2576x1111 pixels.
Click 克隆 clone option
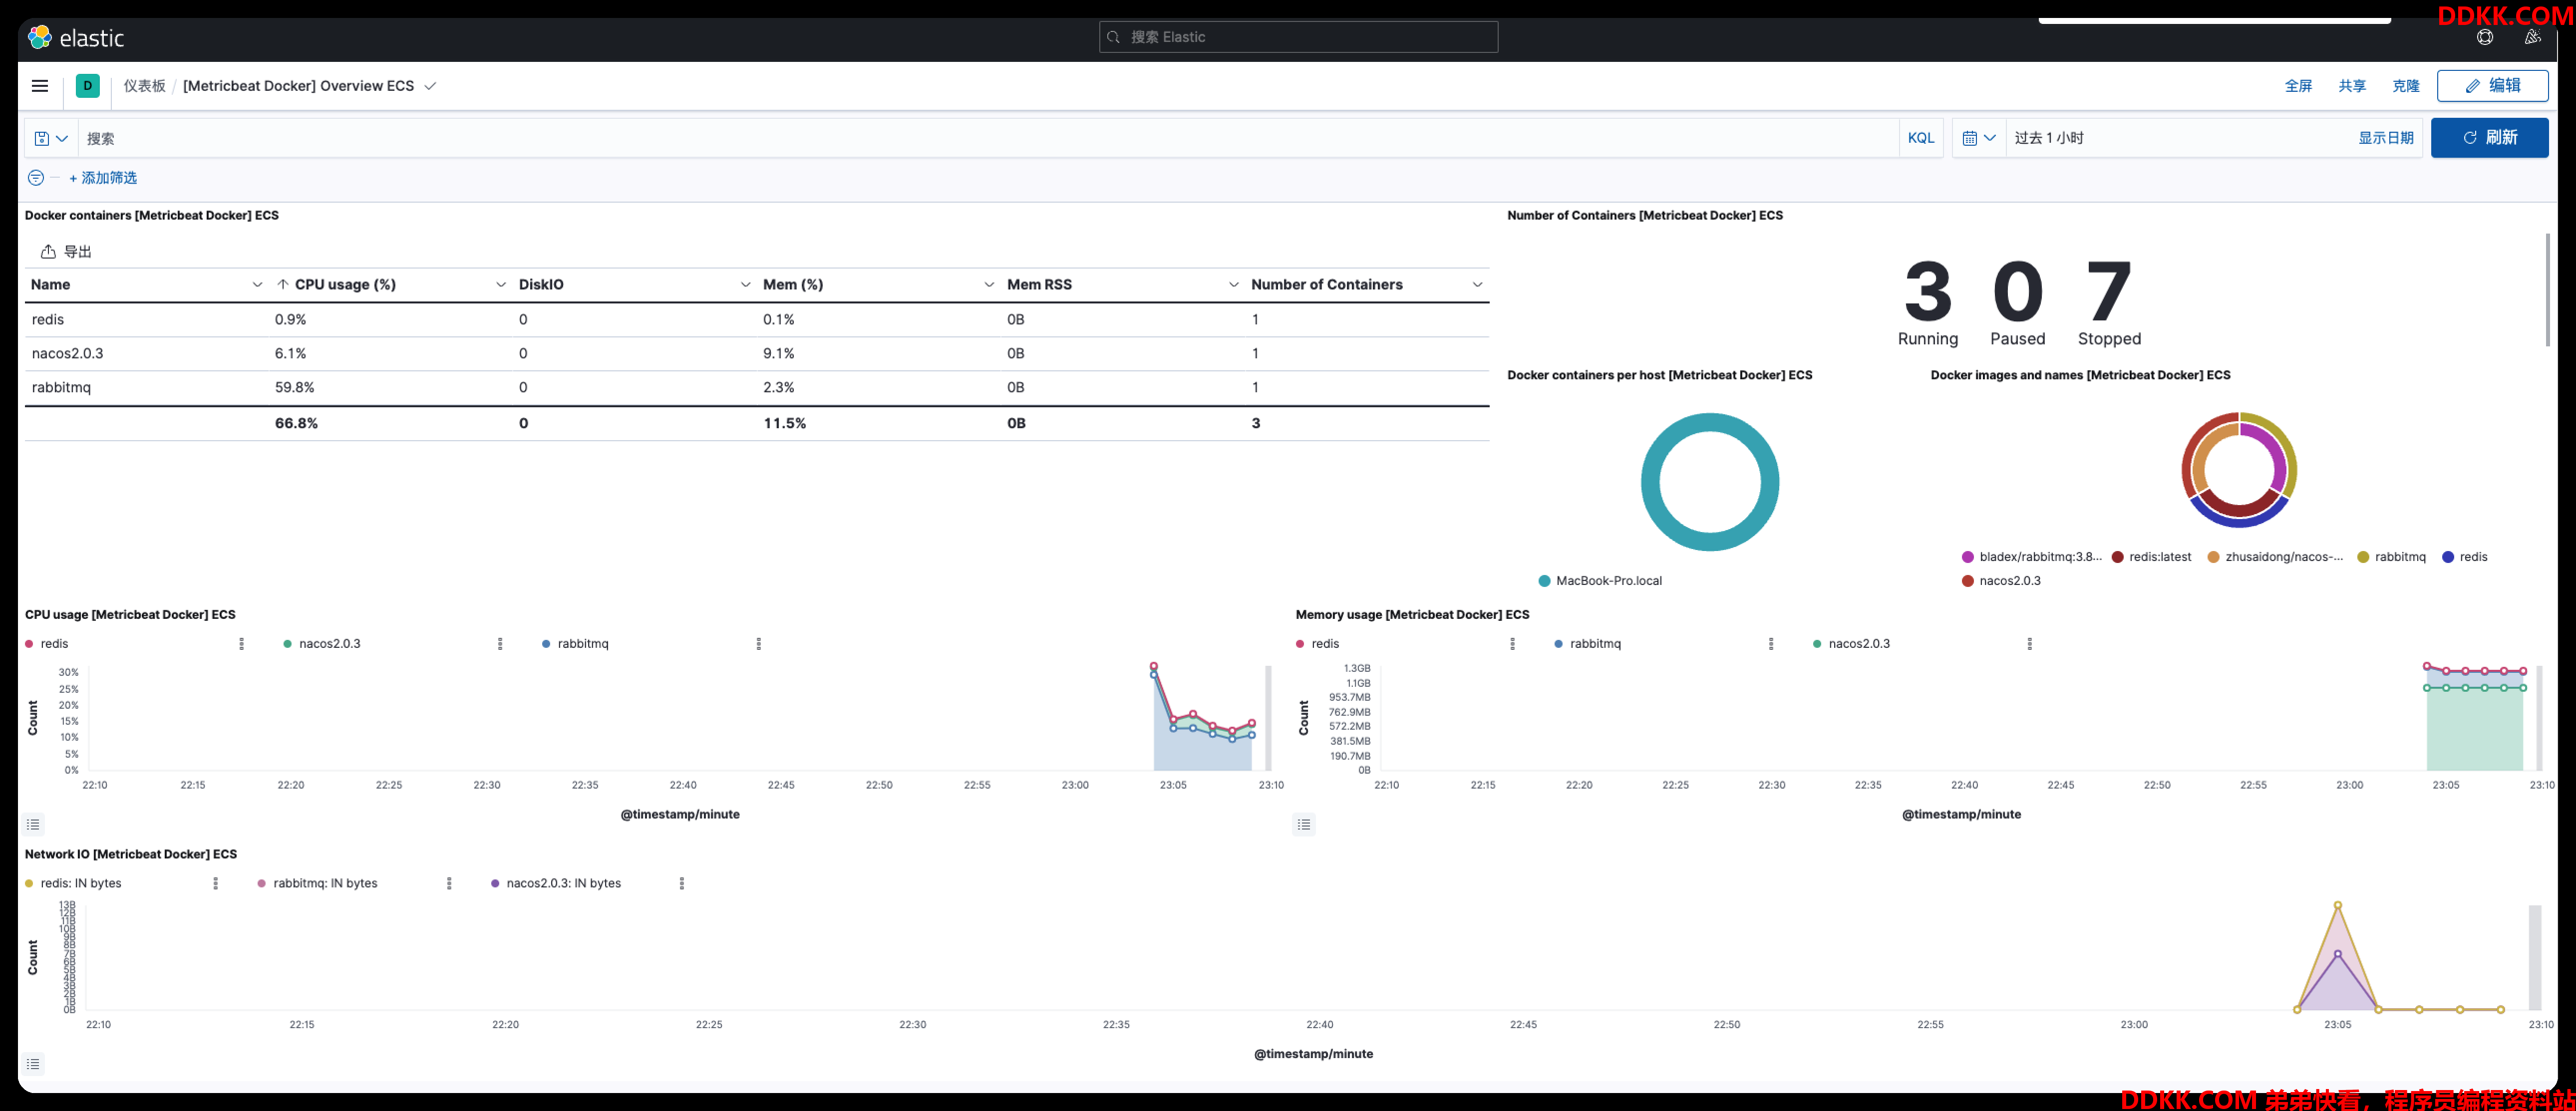pos(2405,86)
